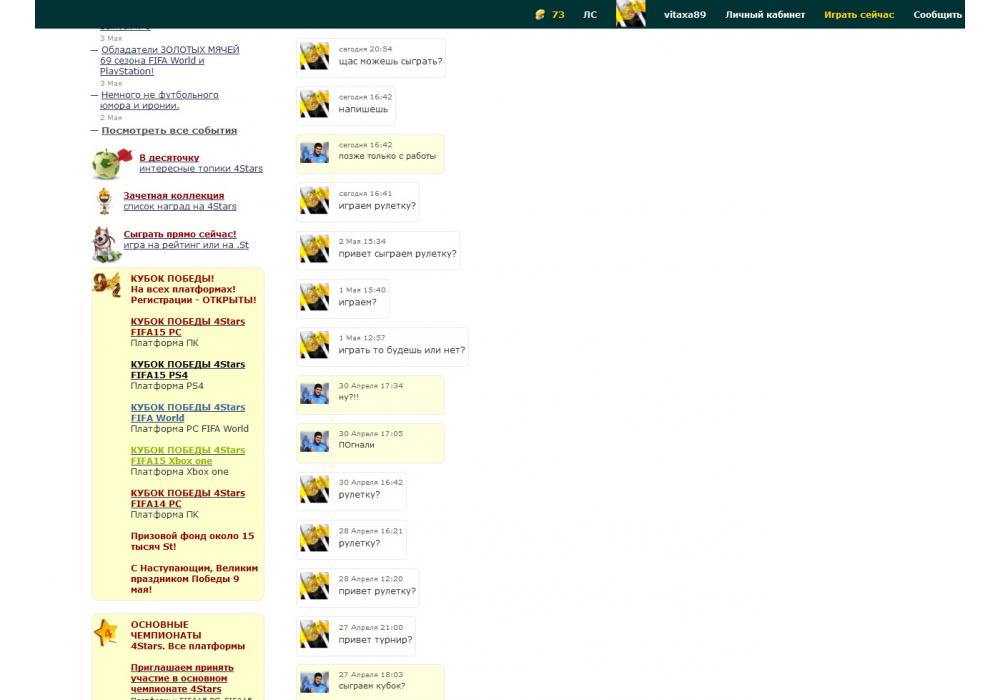Image resolution: width=1000 pixels, height=700 pixels.
Task: Open Личный кабинет from top bar
Action: tap(765, 15)
